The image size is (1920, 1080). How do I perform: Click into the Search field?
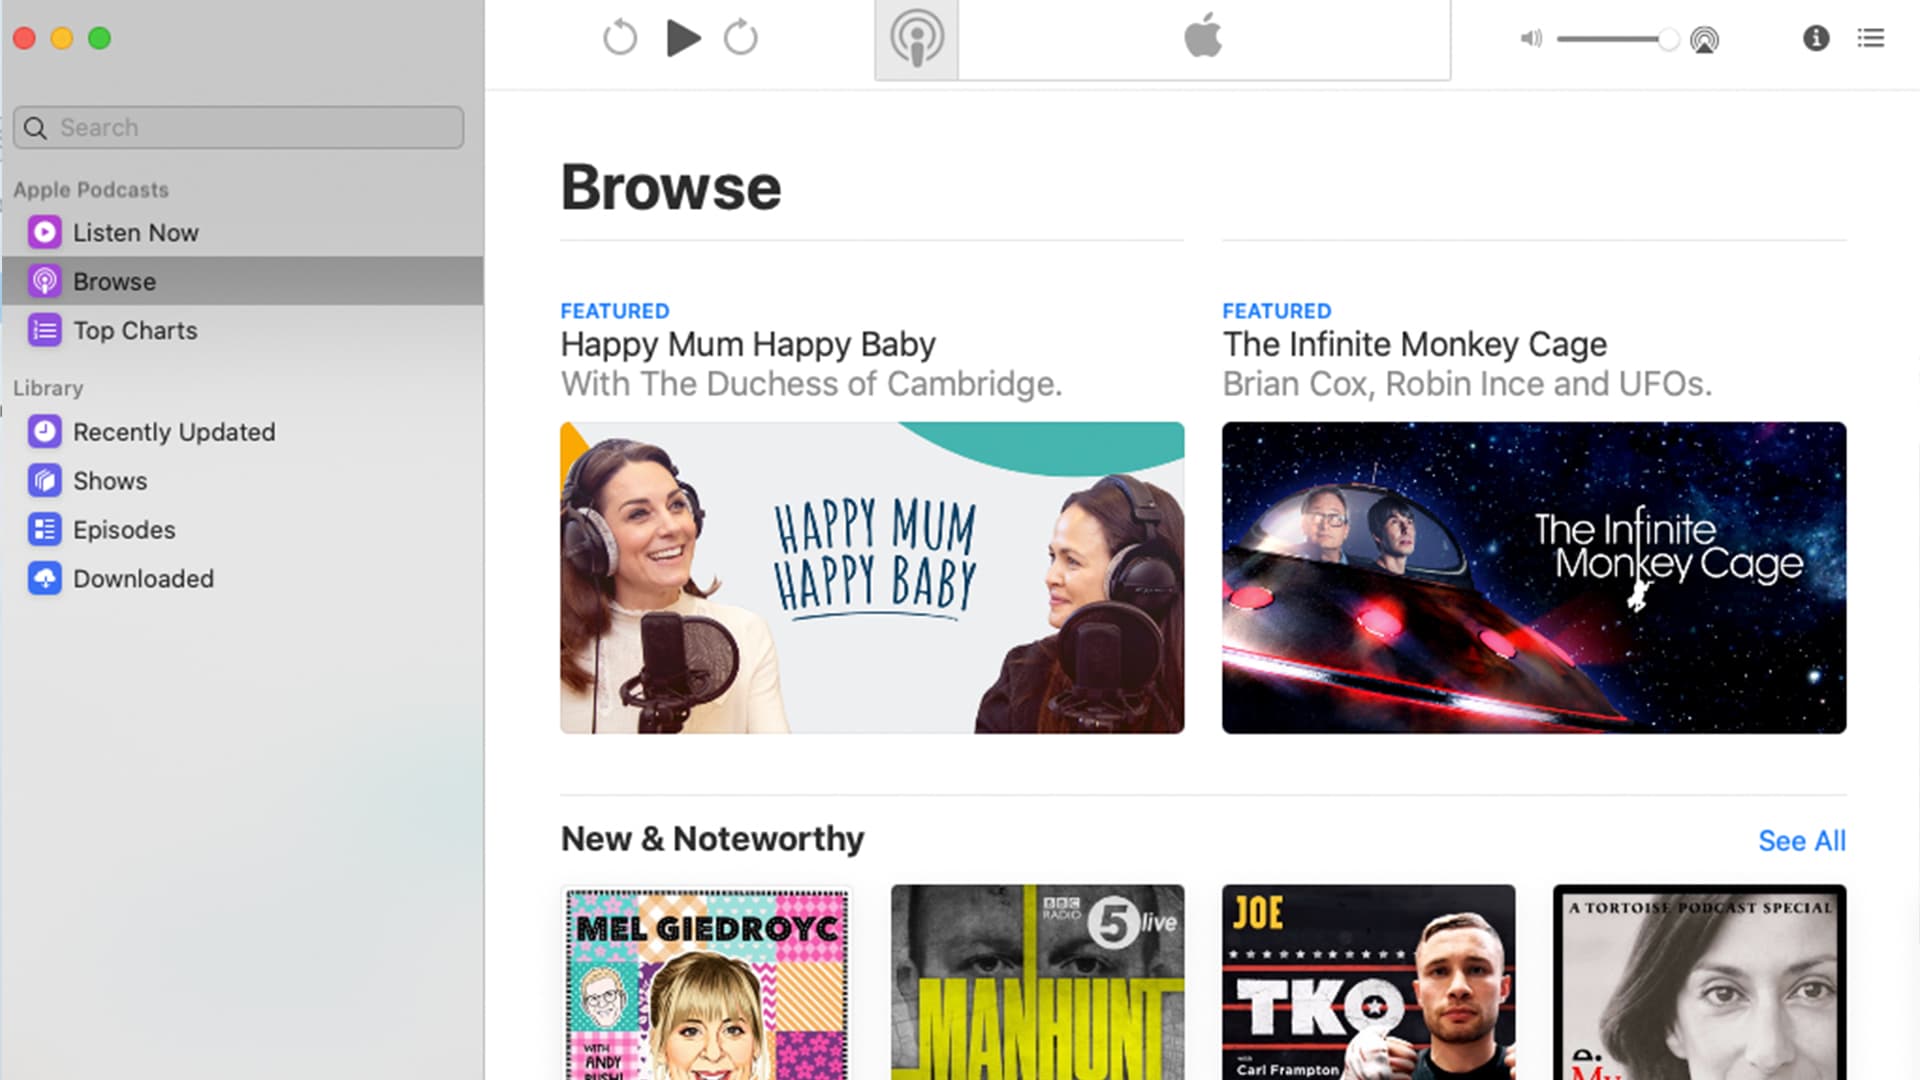click(240, 128)
